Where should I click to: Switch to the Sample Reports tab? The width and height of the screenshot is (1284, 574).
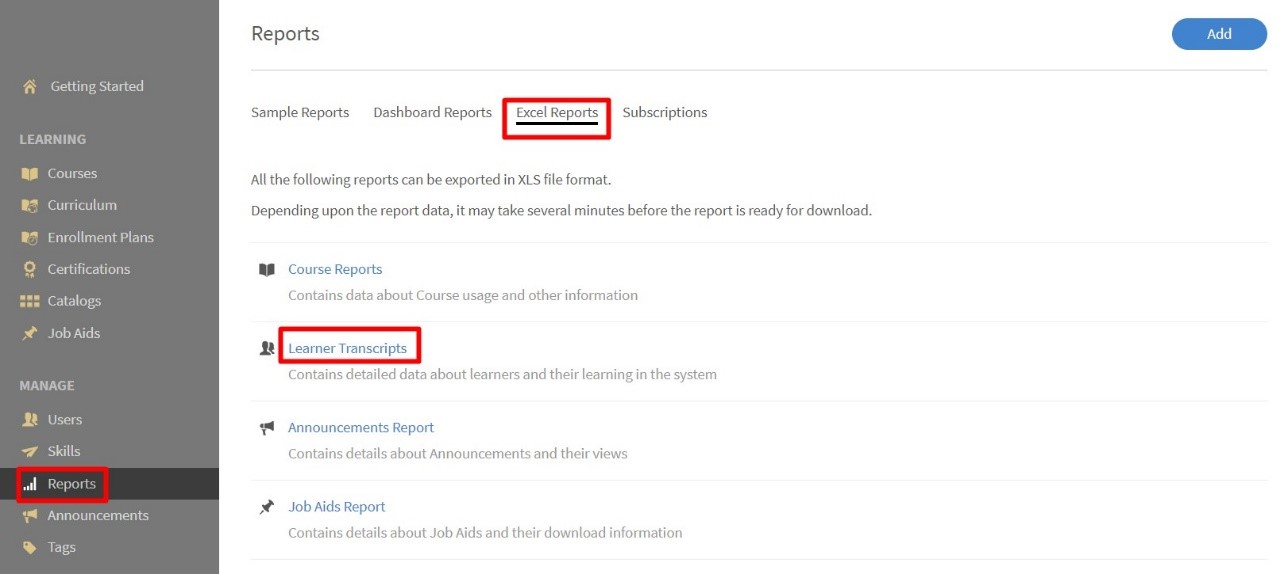pos(300,113)
